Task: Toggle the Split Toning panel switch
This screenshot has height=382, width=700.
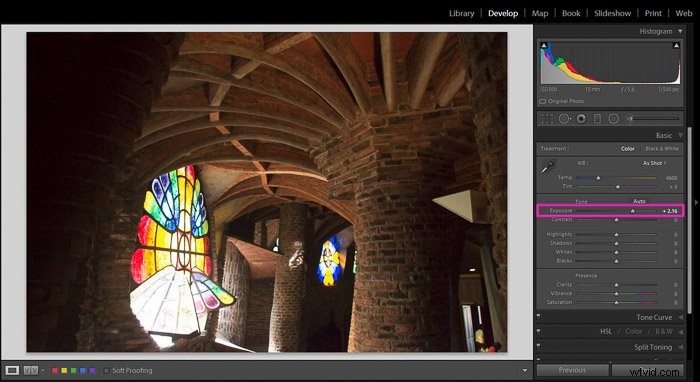Action: pos(538,346)
